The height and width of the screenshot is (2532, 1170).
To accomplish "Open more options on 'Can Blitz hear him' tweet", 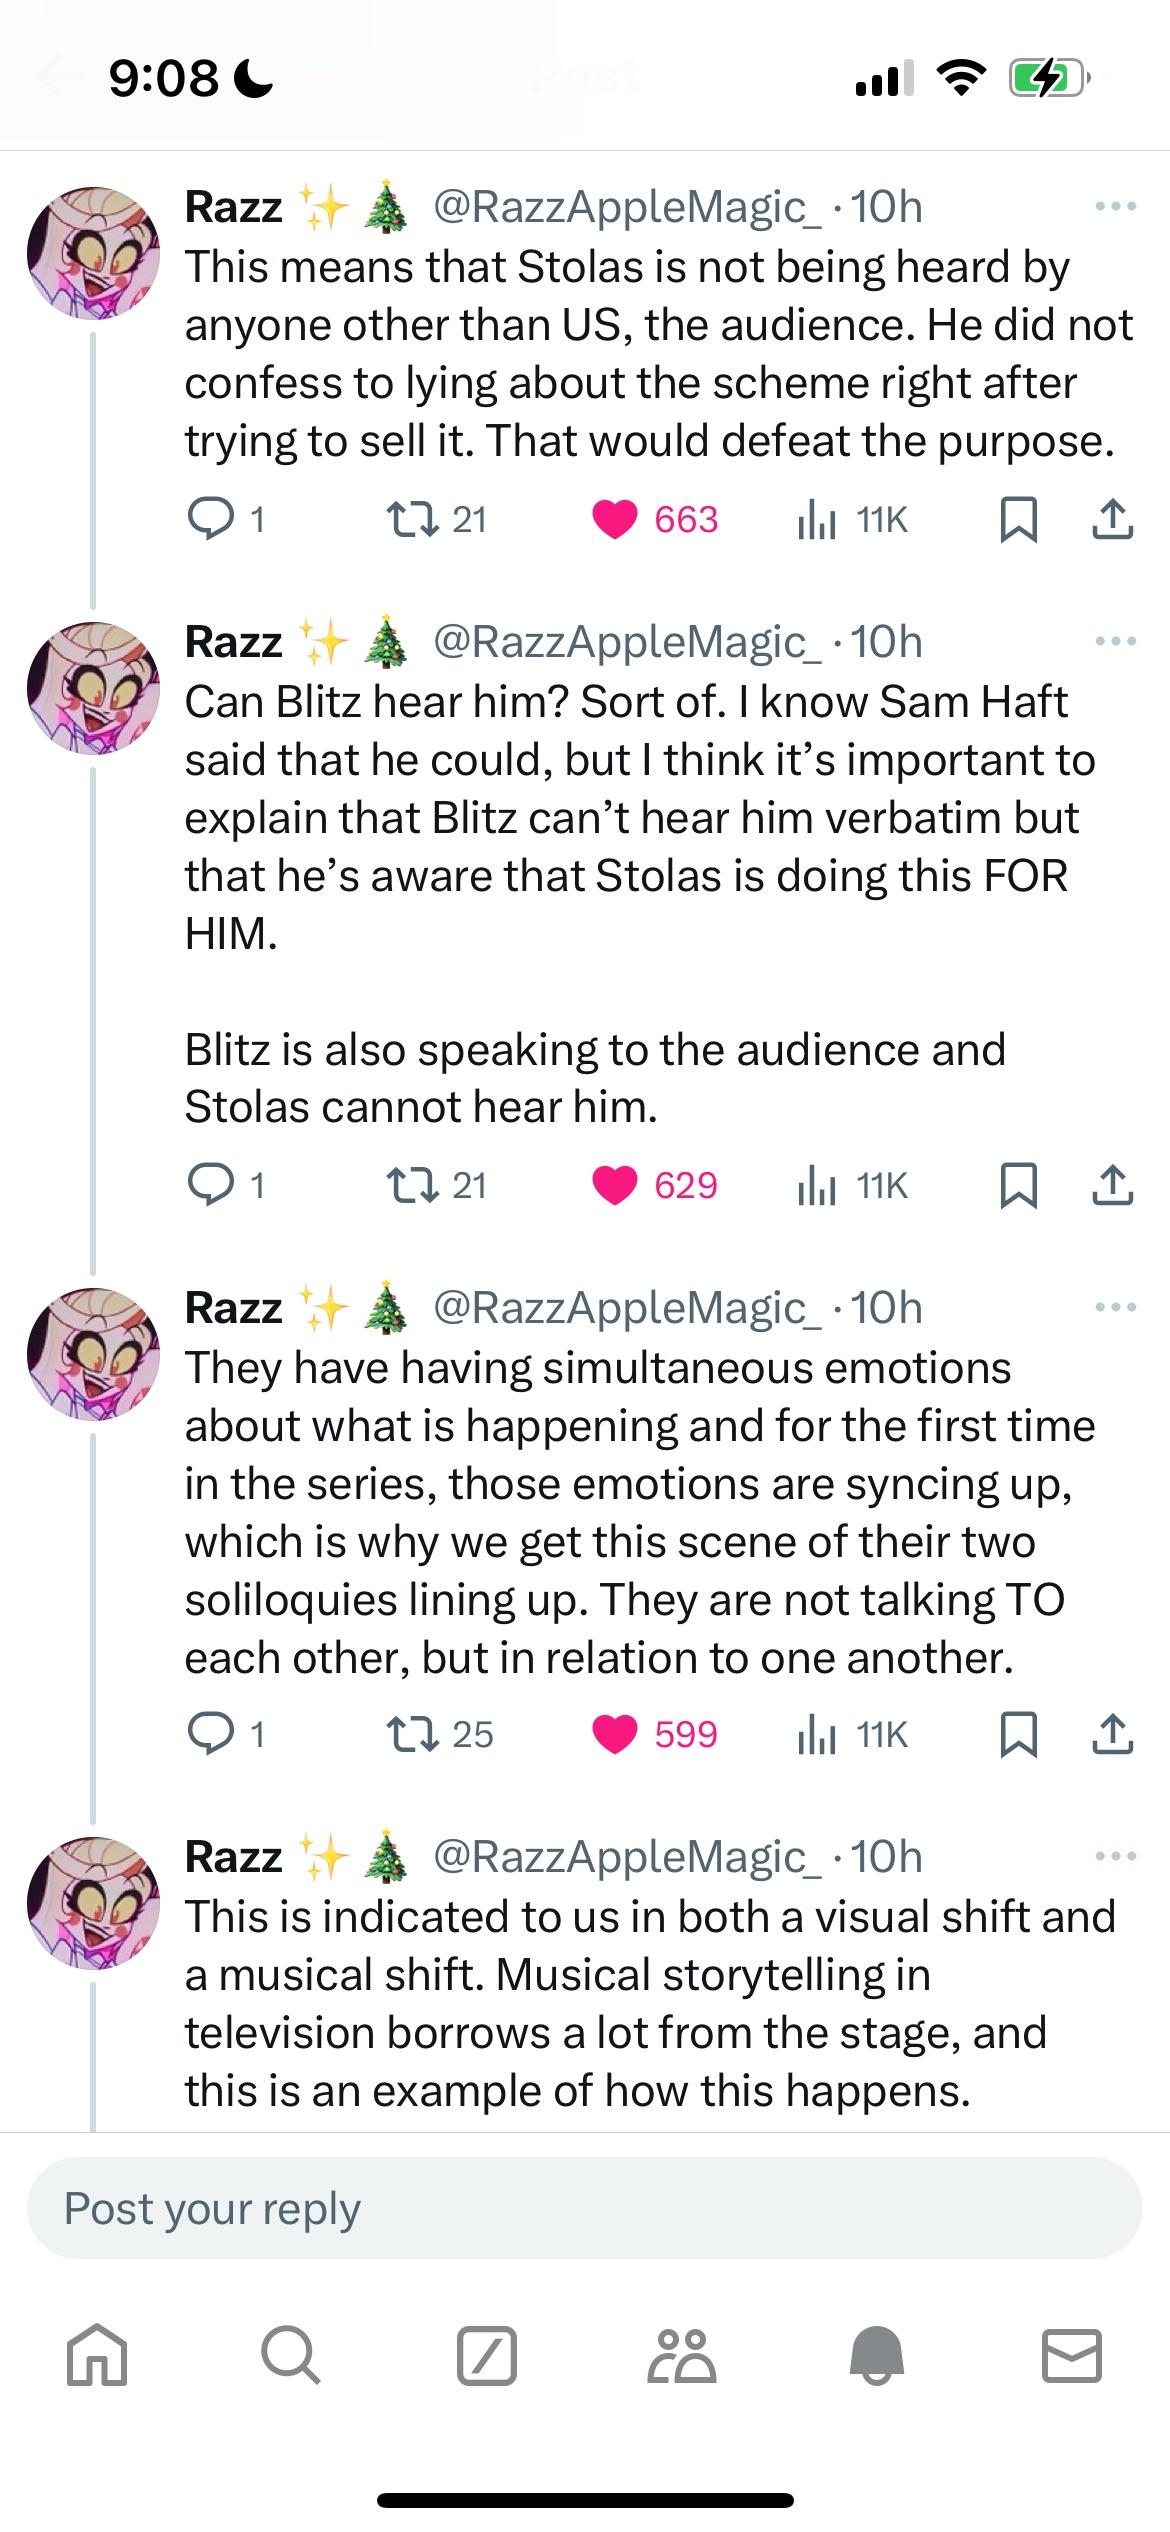I will coord(1115,642).
